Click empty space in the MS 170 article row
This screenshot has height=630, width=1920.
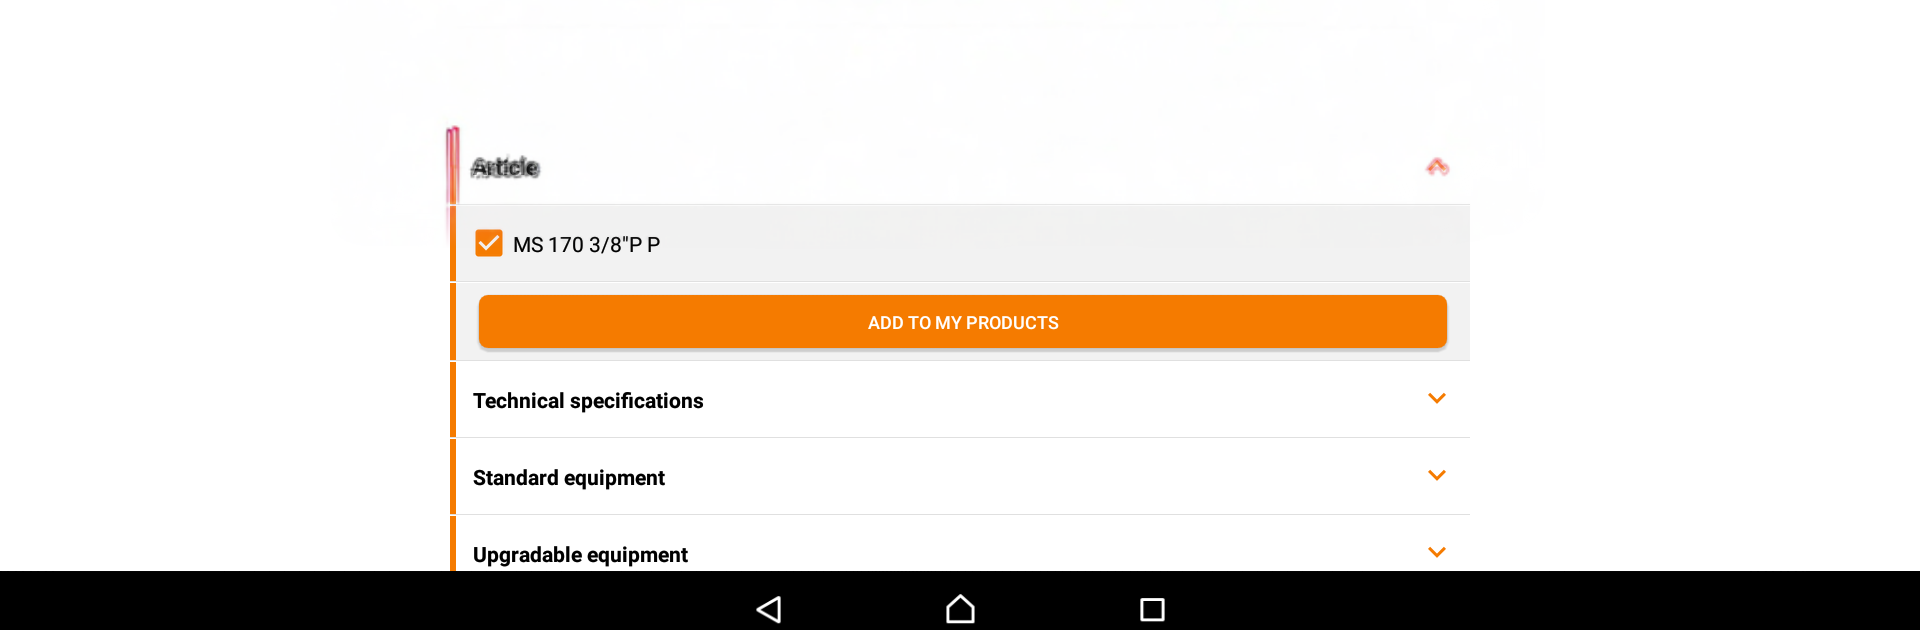[x=1050, y=244]
